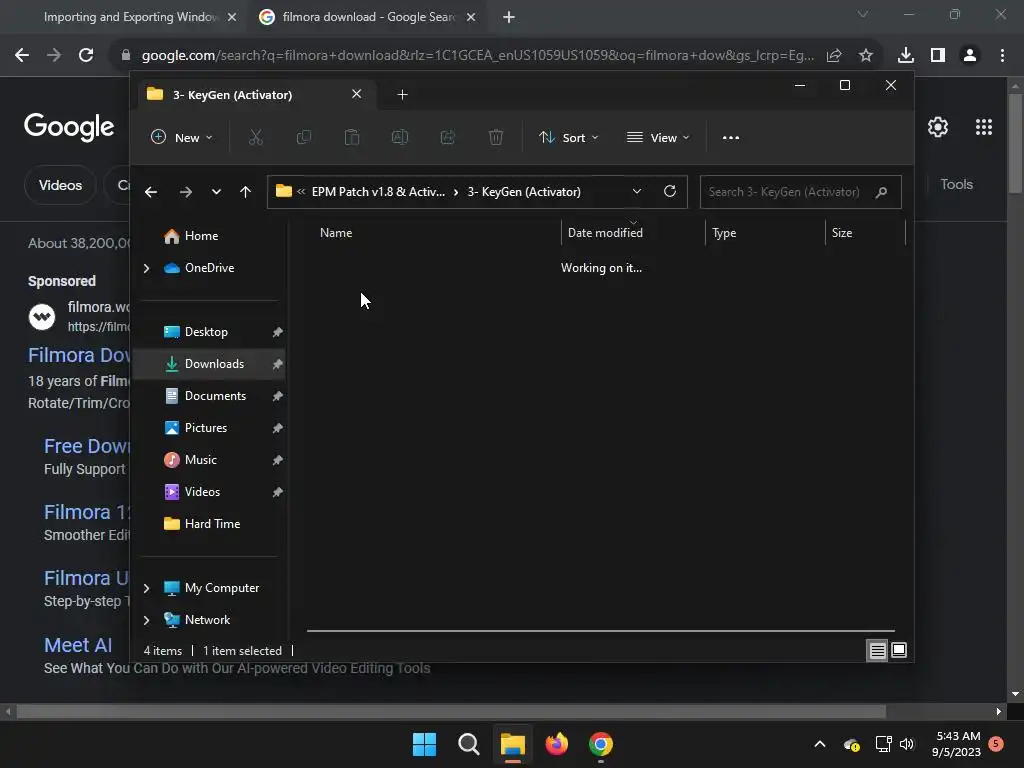Toggle Chrome side panel icon

pyautogui.click(x=938, y=56)
